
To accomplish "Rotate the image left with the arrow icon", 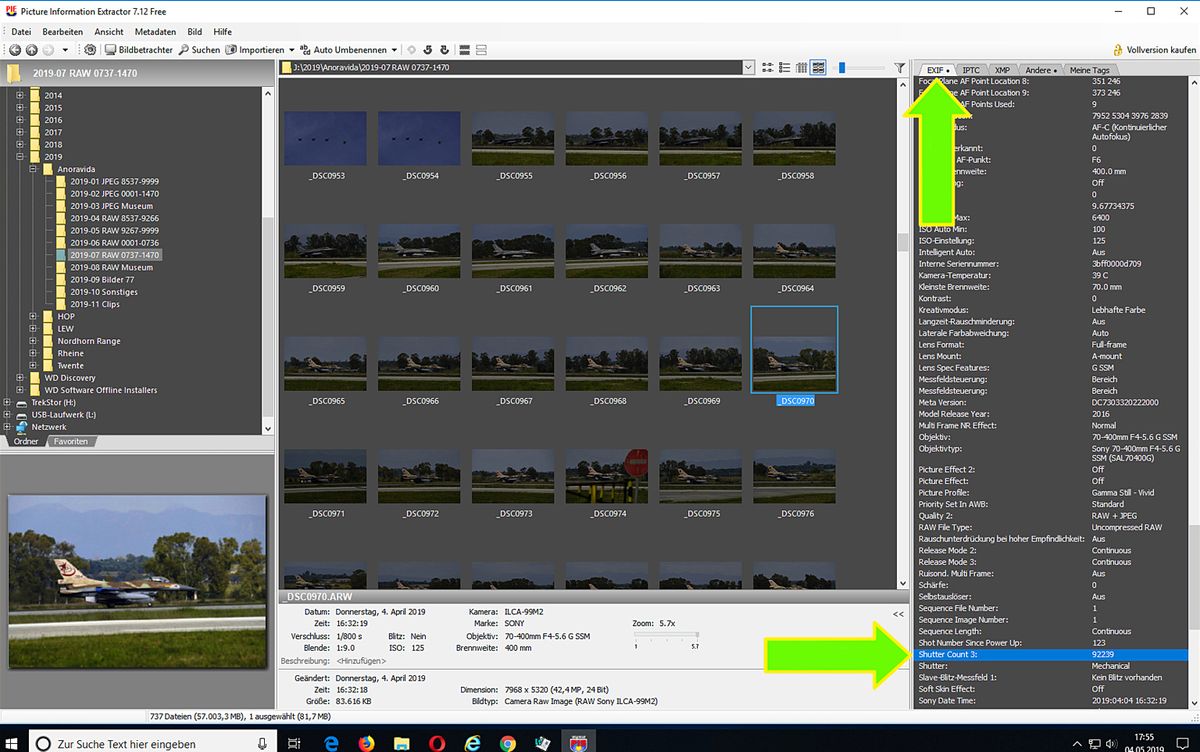I will pyautogui.click(x=426, y=49).
